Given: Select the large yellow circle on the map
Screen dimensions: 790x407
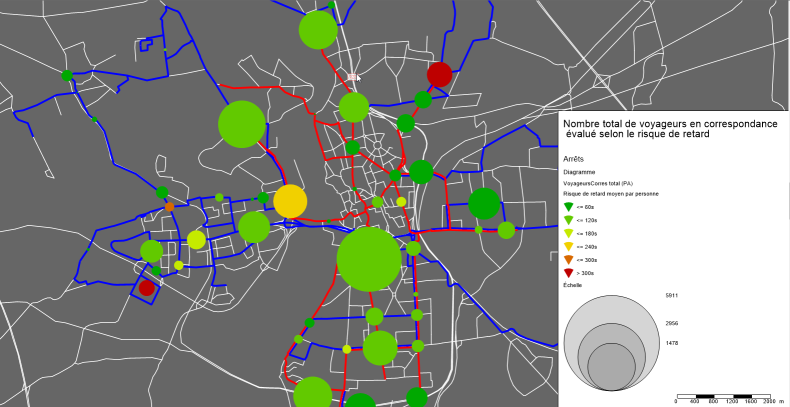Looking at the screenshot, I should point(290,201).
